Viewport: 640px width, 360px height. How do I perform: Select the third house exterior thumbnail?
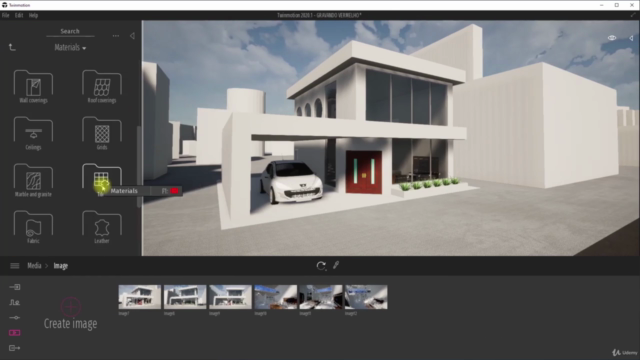230,297
